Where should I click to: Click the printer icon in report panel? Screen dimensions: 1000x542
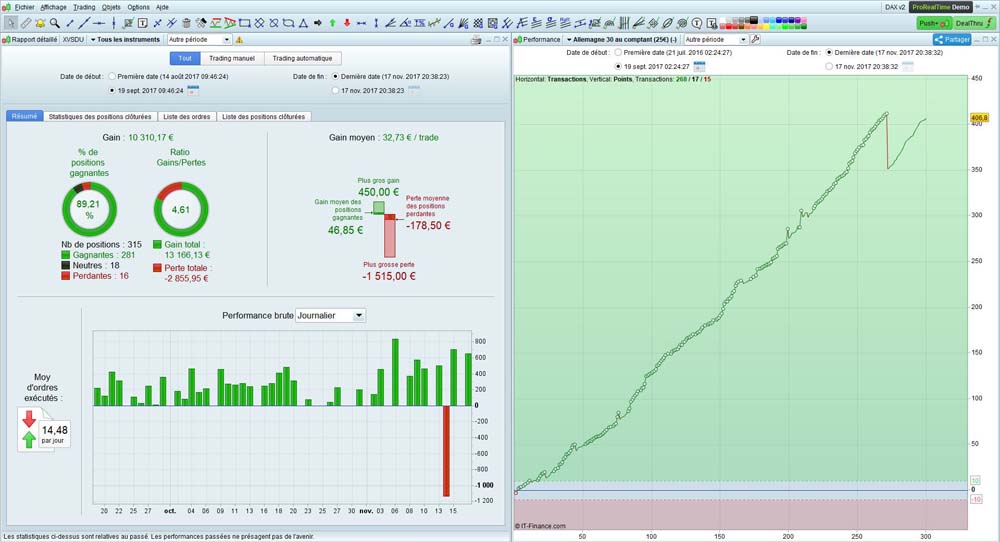(476, 40)
